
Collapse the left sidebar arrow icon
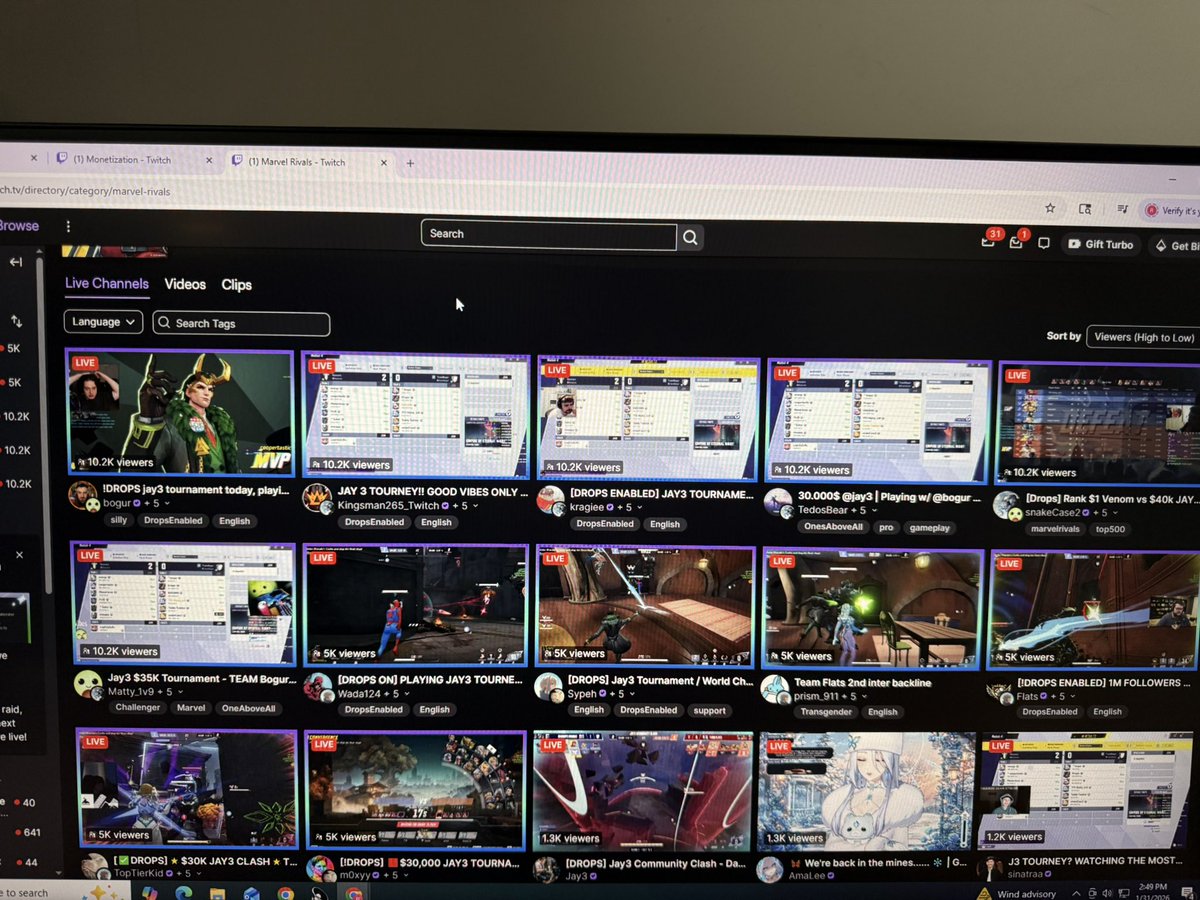pos(16,262)
